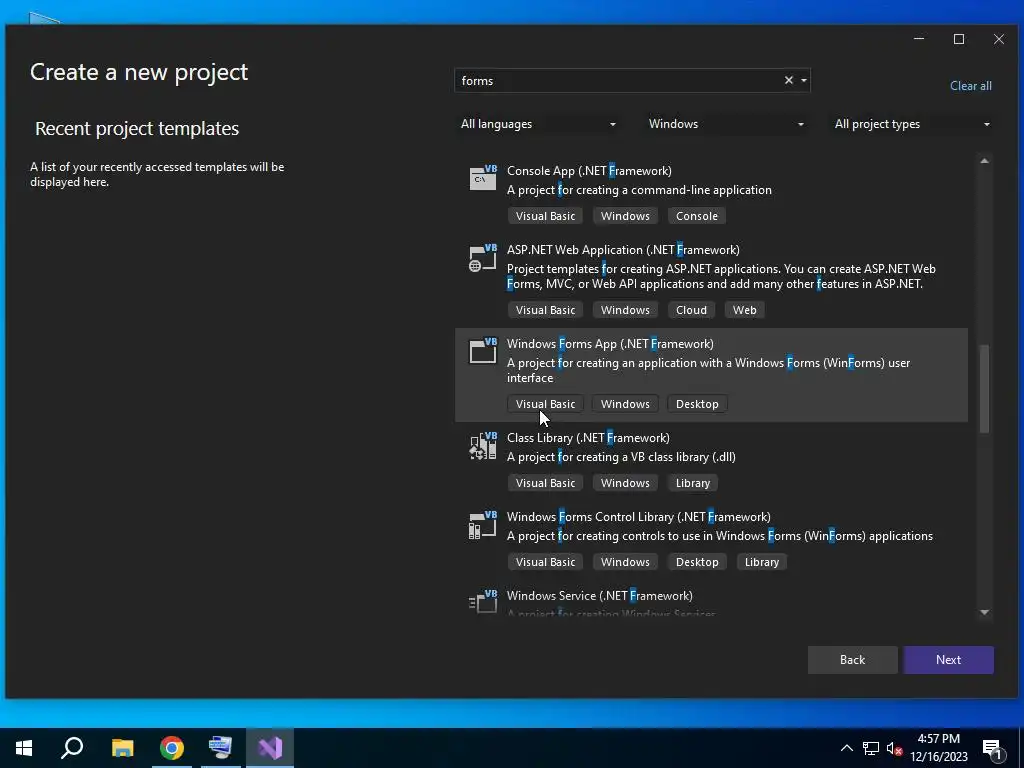Click the Console App VB template icon
1024x768 pixels.
pyautogui.click(x=483, y=178)
